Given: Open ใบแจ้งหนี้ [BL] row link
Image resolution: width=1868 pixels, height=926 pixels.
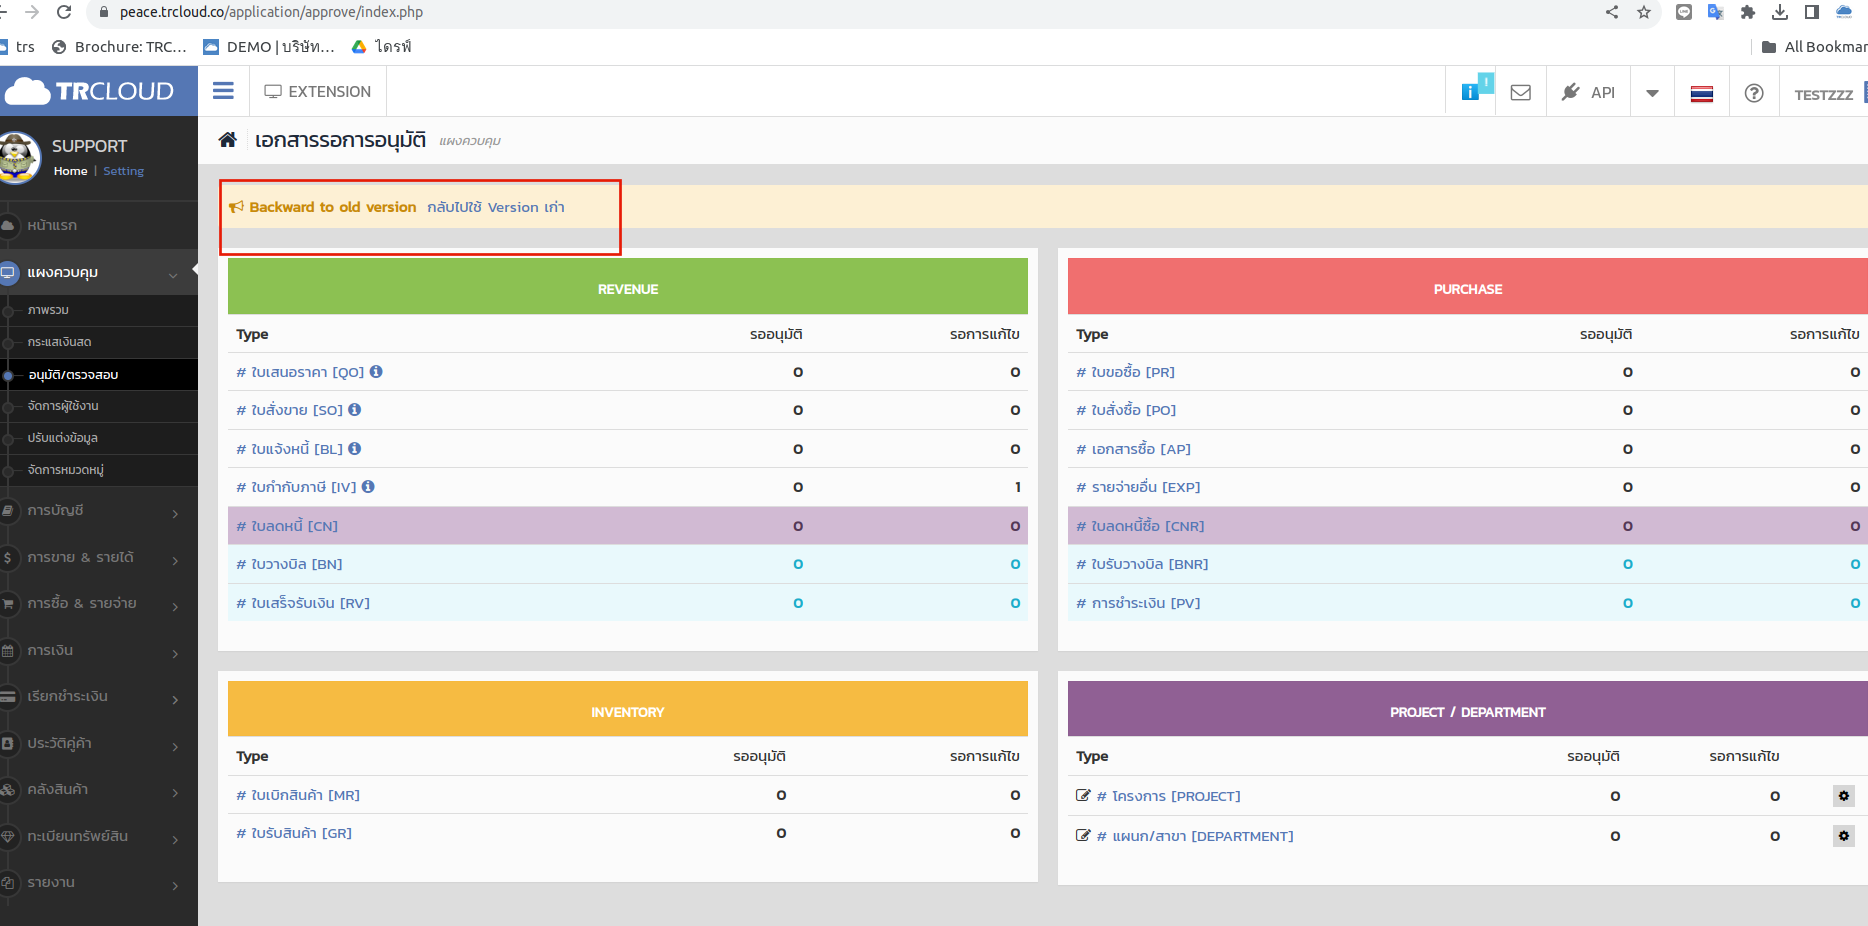Looking at the screenshot, I should point(289,449).
